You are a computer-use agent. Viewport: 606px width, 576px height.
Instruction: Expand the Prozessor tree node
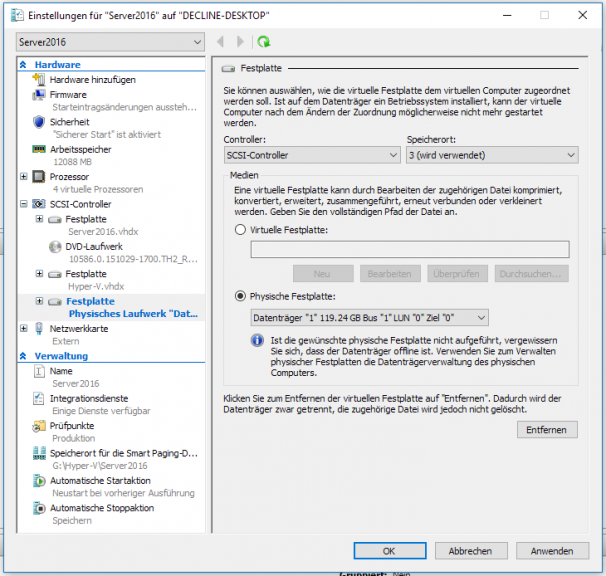pos(24,177)
